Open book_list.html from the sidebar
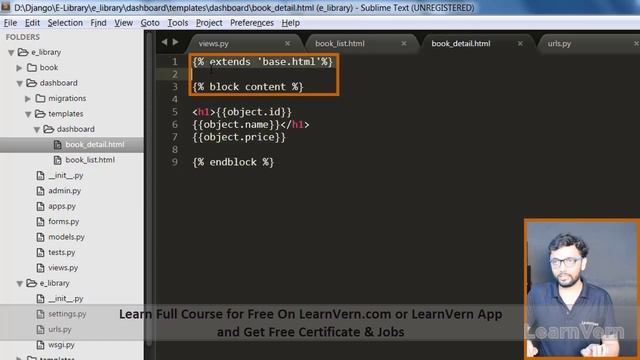The width and height of the screenshot is (640, 360). tap(90, 160)
